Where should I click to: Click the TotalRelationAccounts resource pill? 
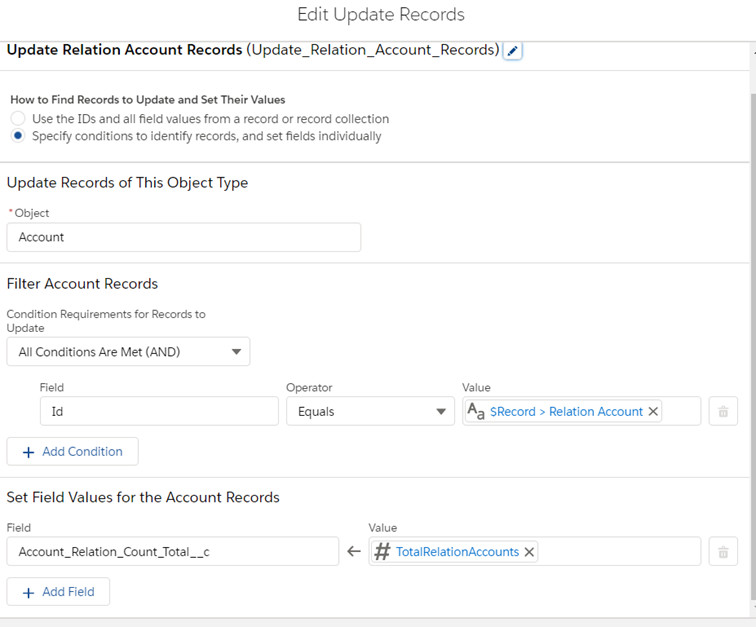pos(457,551)
